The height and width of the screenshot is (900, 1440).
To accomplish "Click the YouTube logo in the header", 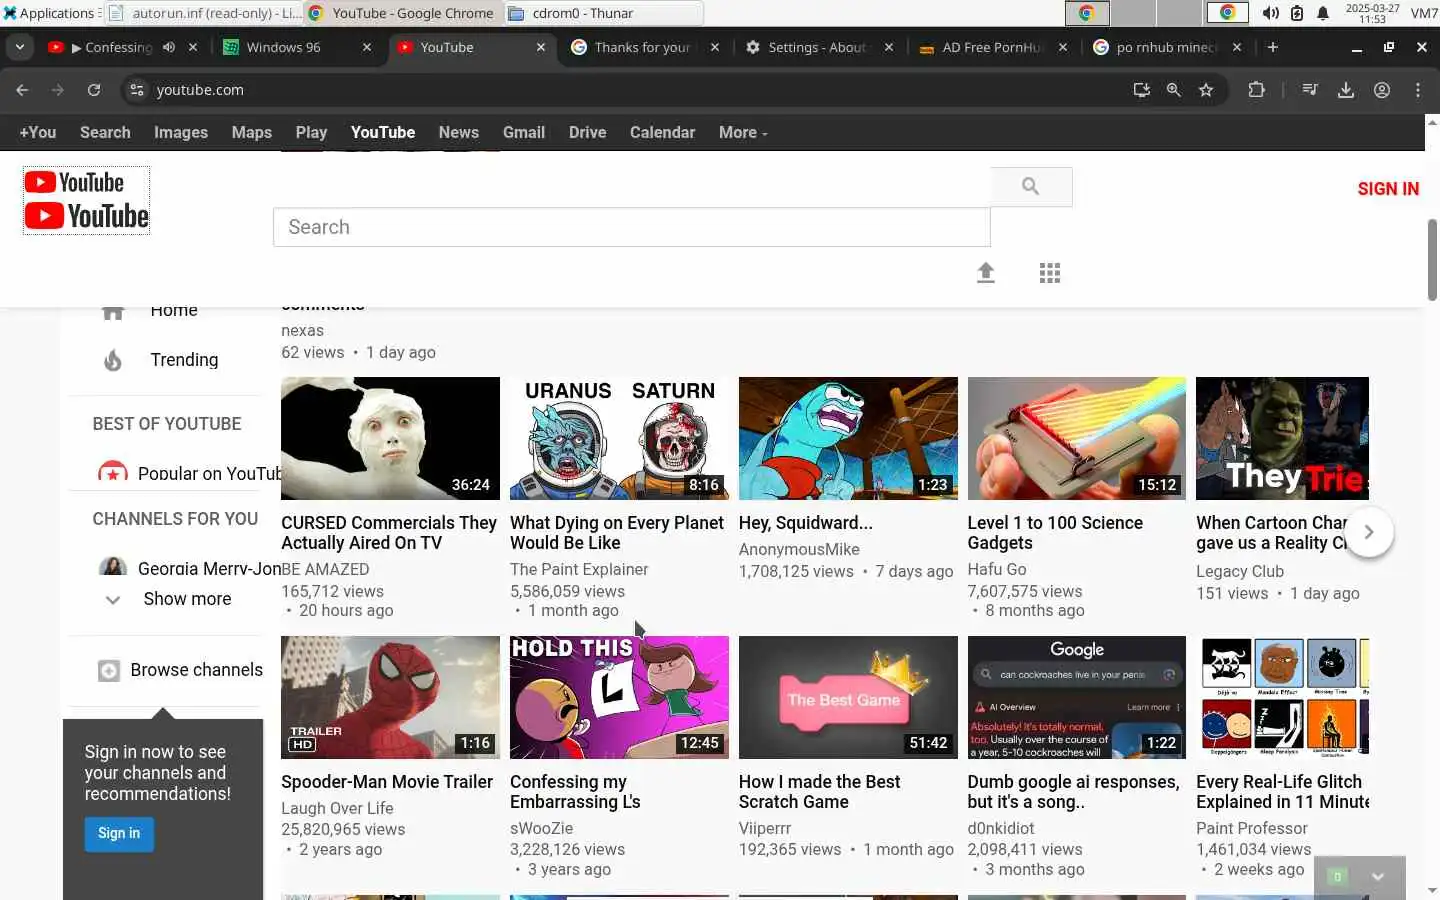I will (87, 201).
